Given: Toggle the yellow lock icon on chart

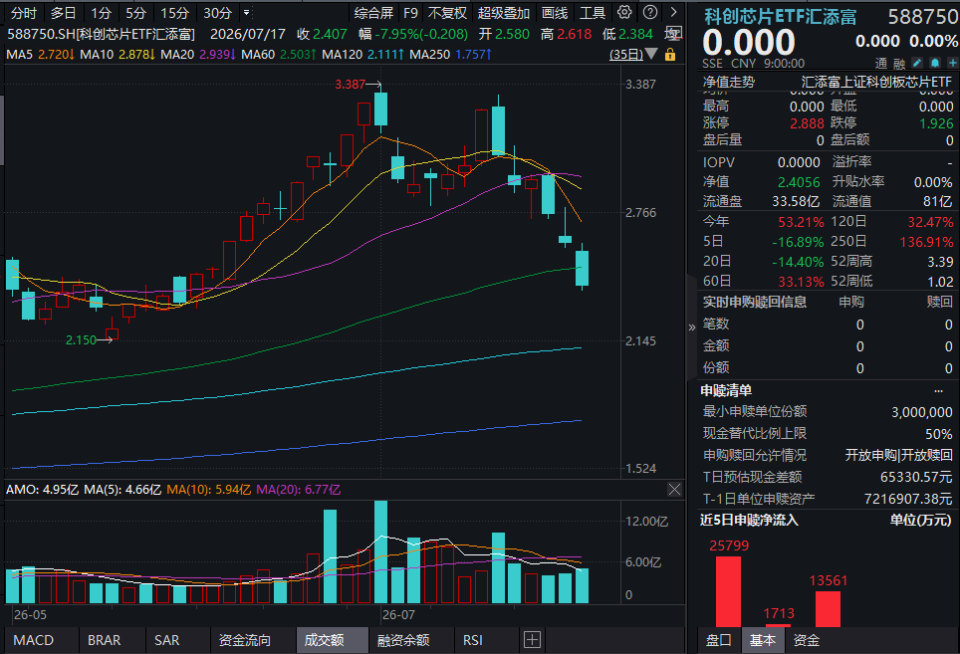Looking at the screenshot, I should coord(670,54).
